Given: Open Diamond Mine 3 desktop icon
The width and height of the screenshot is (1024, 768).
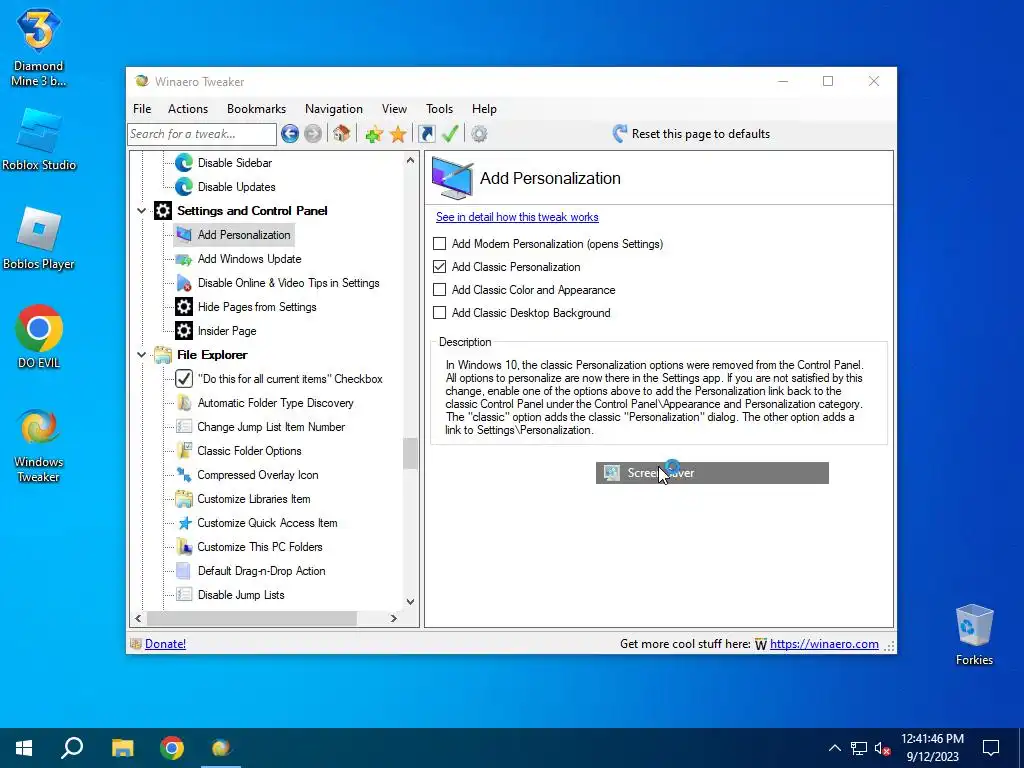Looking at the screenshot, I should pyautogui.click(x=39, y=47).
